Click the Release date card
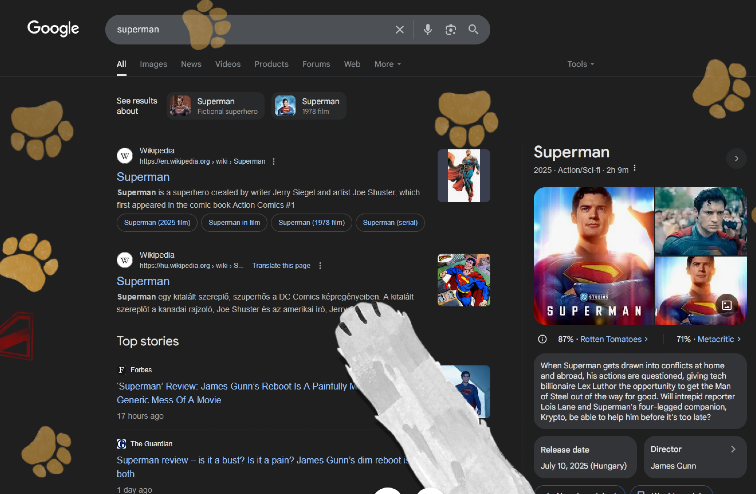 [585, 457]
